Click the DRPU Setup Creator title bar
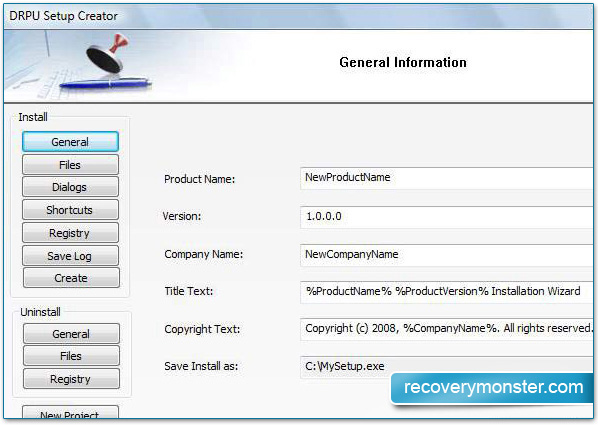Viewport: 598px width, 425px height. pos(298,16)
